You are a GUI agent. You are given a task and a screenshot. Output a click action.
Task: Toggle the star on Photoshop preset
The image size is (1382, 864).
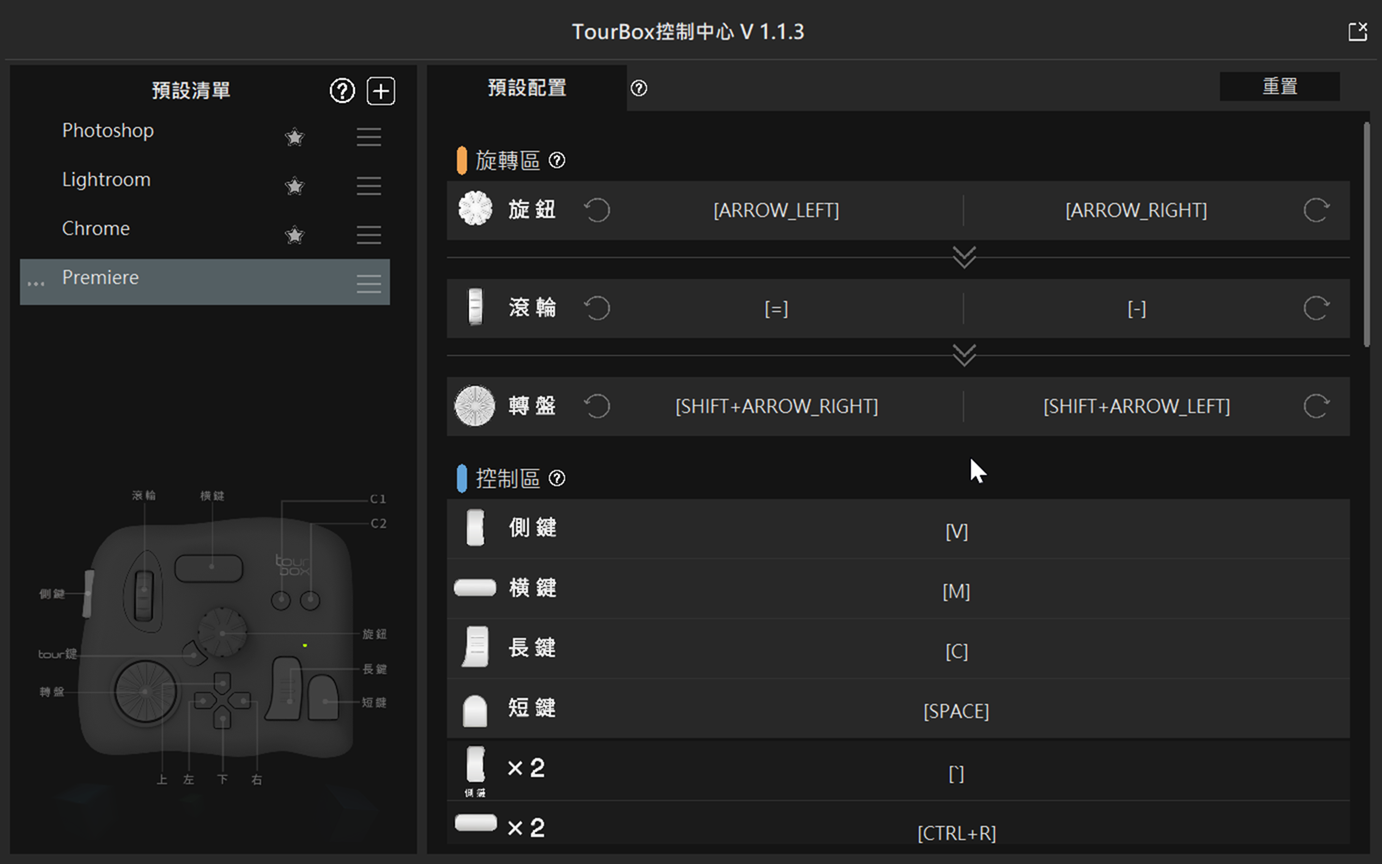(x=294, y=137)
